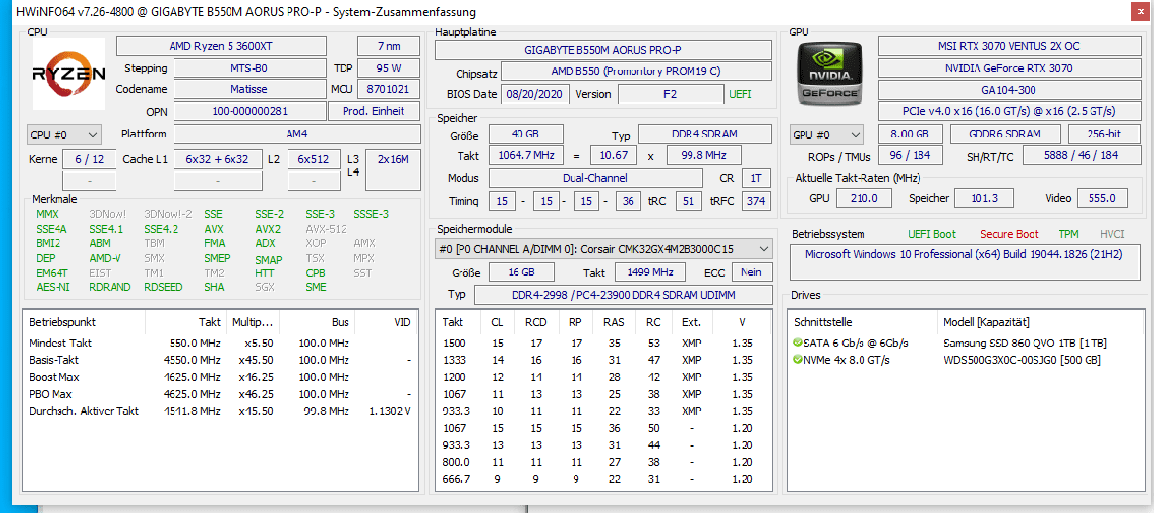Click the BIOS version F2 field
Viewport: 1154px width, 513px height.
tap(670, 94)
